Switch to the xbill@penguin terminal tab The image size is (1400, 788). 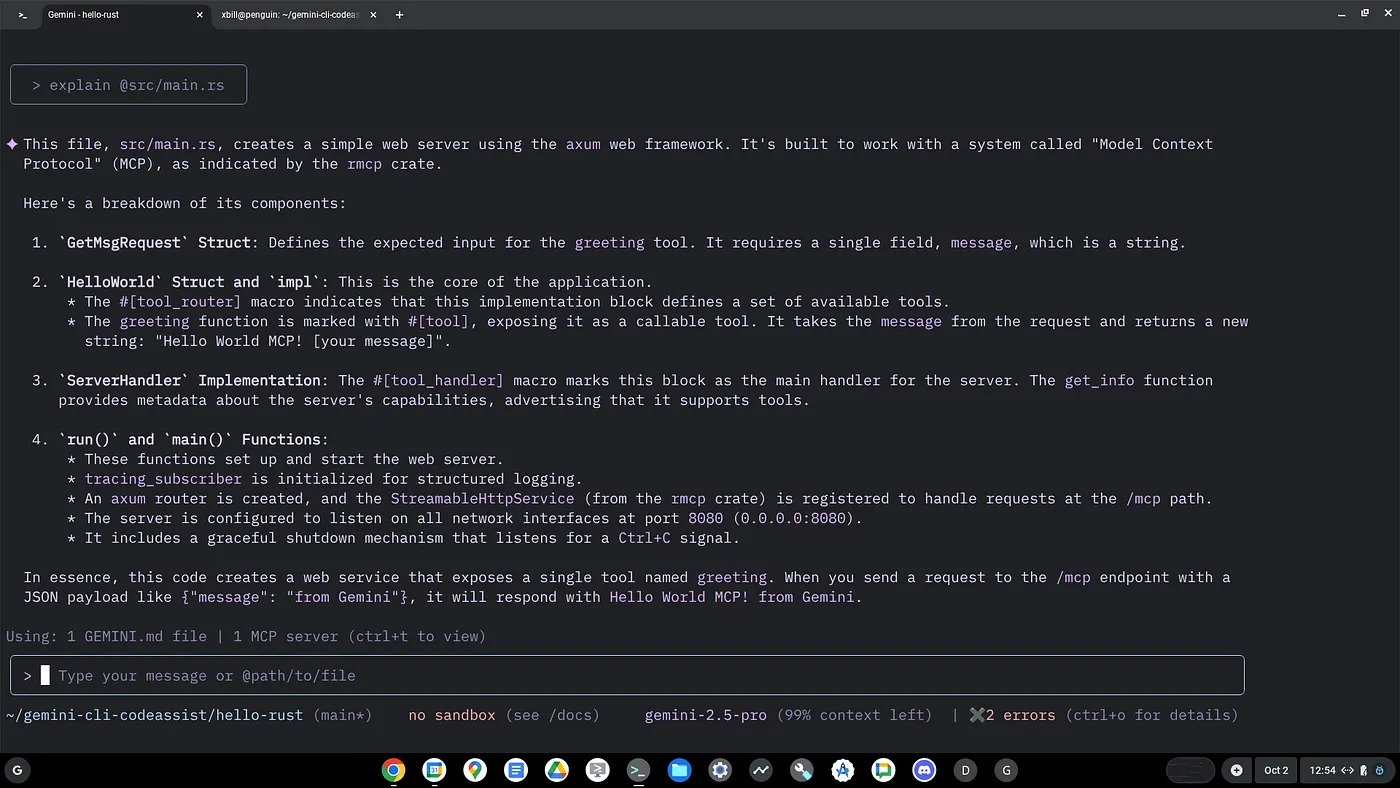point(290,15)
